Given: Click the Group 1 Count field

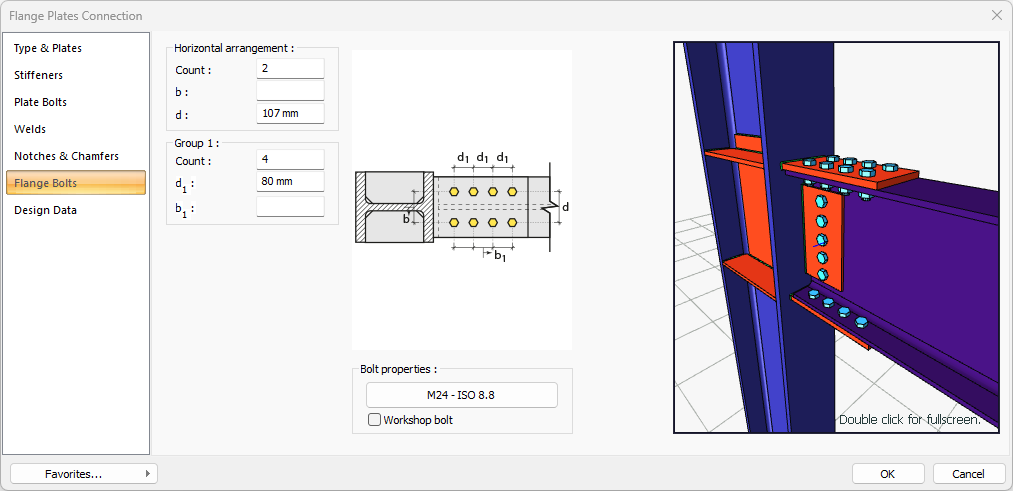Looking at the screenshot, I should [290, 160].
